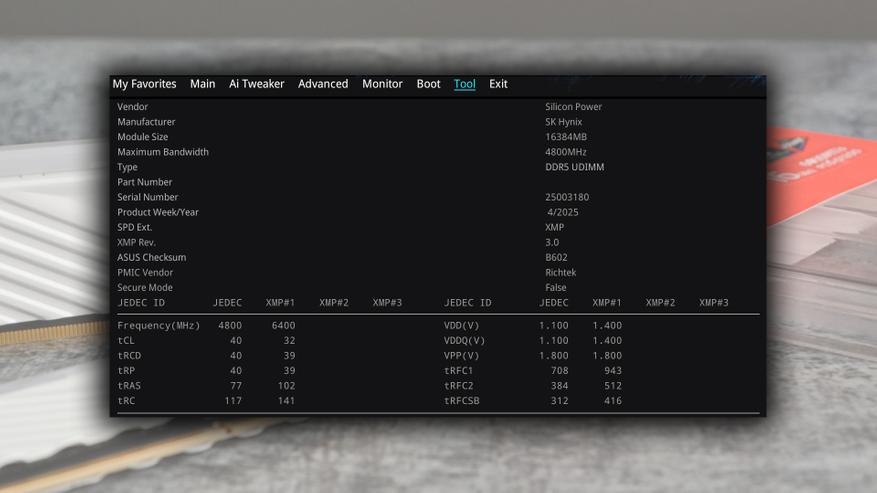Click the VPP(V) row label
The image size is (877, 493).
(x=461, y=356)
